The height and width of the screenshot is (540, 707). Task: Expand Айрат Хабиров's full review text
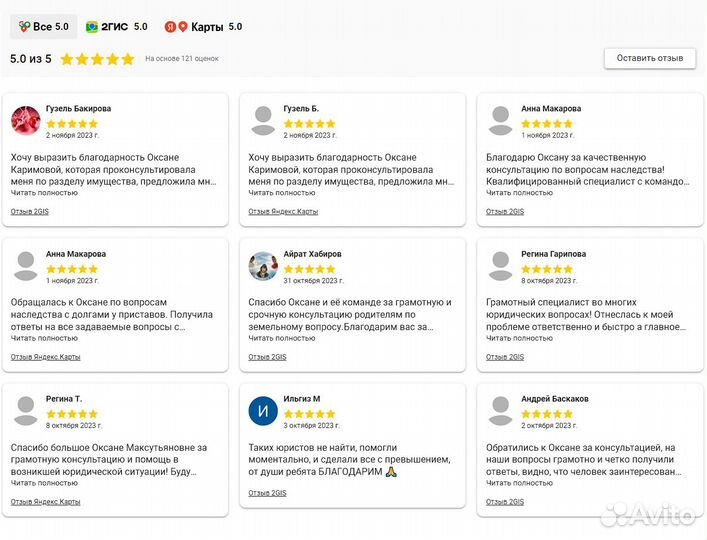click(282, 338)
